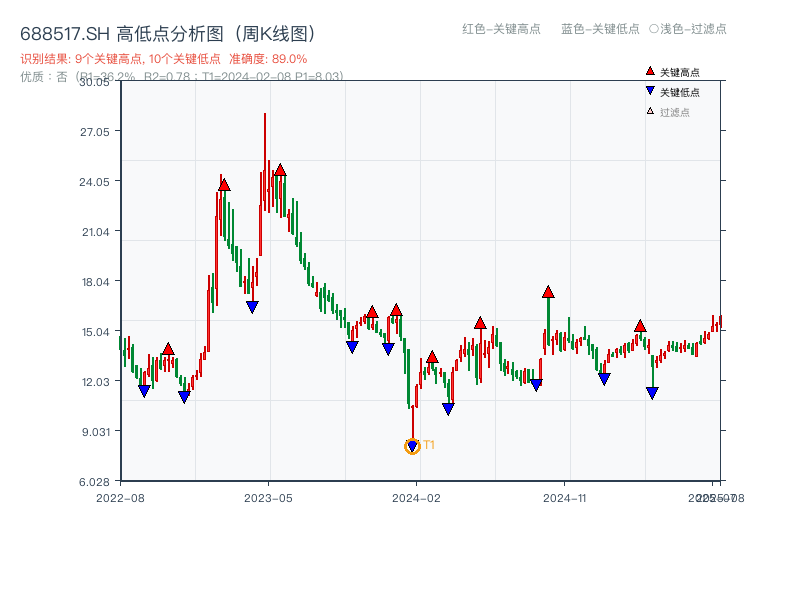This screenshot has height=600, width=800.
Task: Click the blue low marker near 10.4 after 2024-02
Action: (x=448, y=409)
